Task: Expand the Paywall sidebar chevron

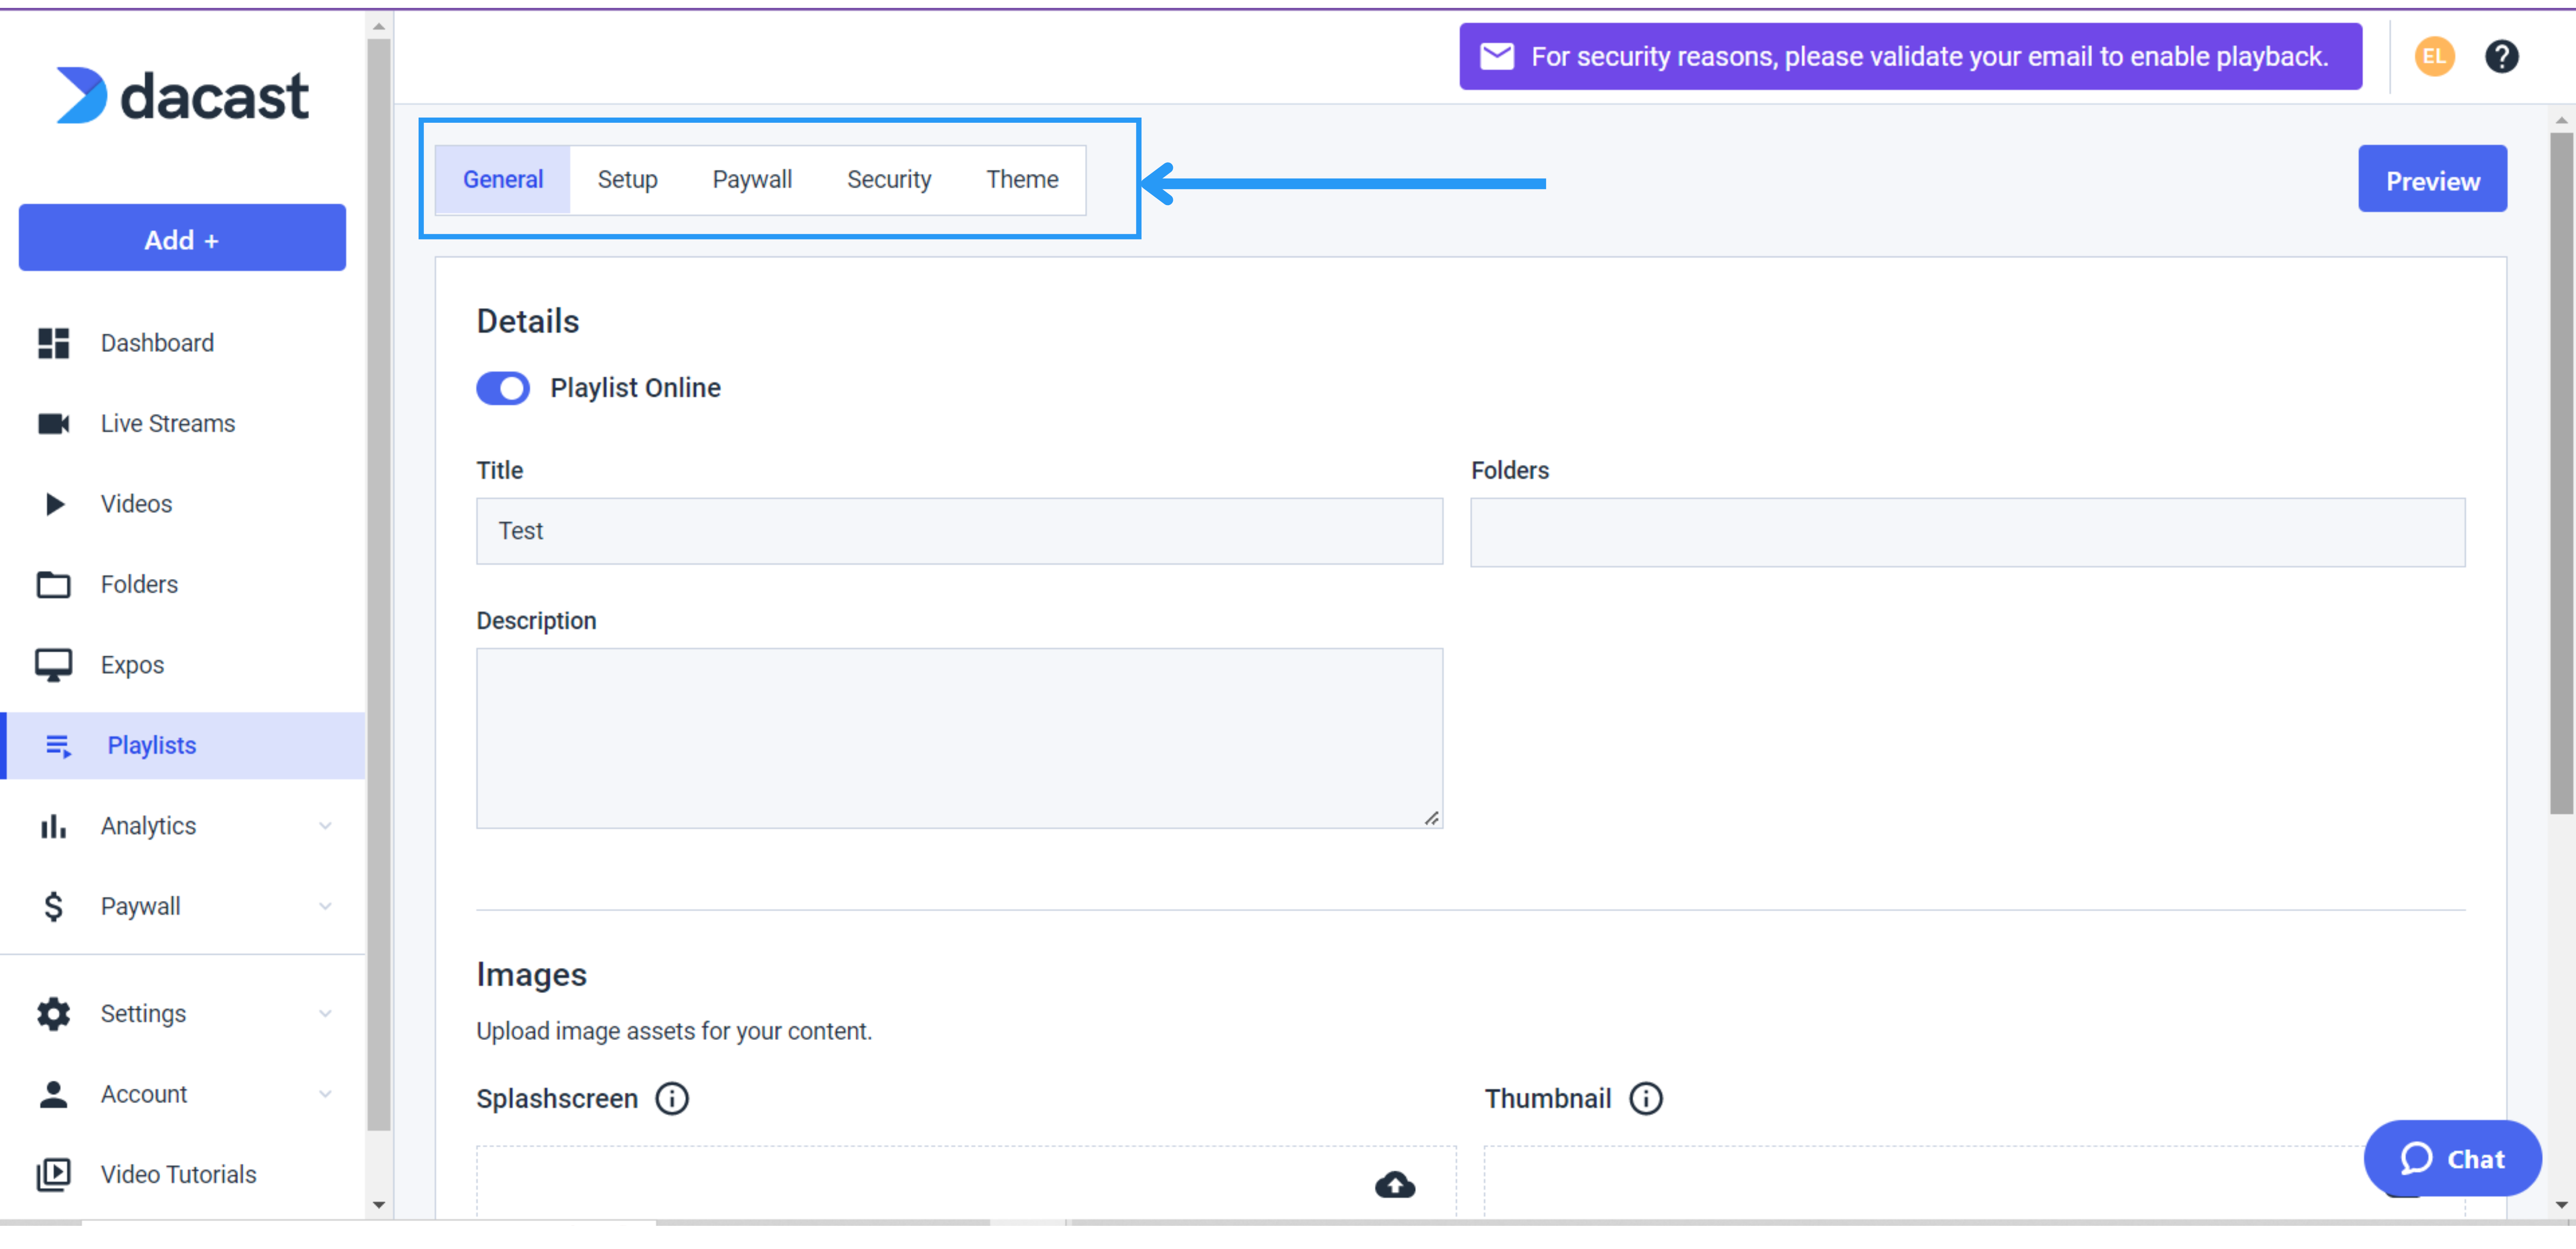Action: point(325,907)
